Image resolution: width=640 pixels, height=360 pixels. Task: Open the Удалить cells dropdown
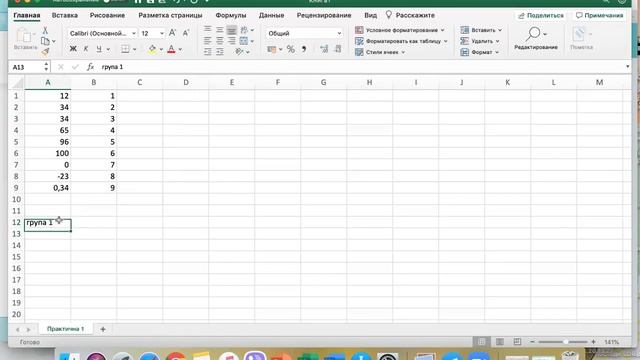click(x=480, y=41)
